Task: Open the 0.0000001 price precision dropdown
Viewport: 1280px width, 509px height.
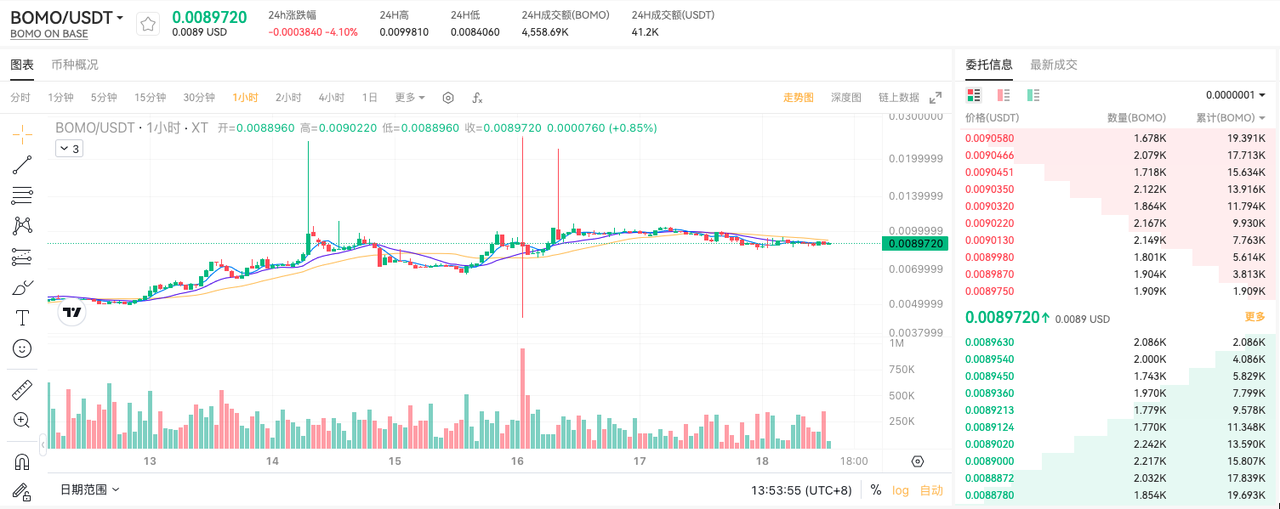Action: pyautogui.click(x=1236, y=95)
